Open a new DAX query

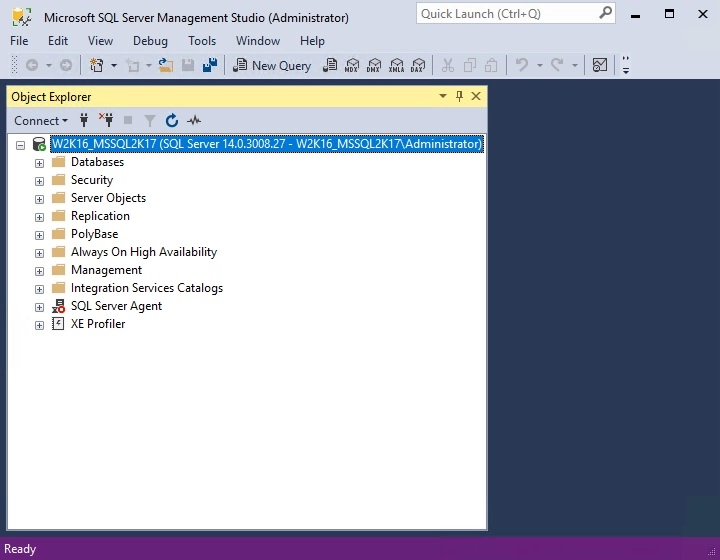pyautogui.click(x=418, y=66)
